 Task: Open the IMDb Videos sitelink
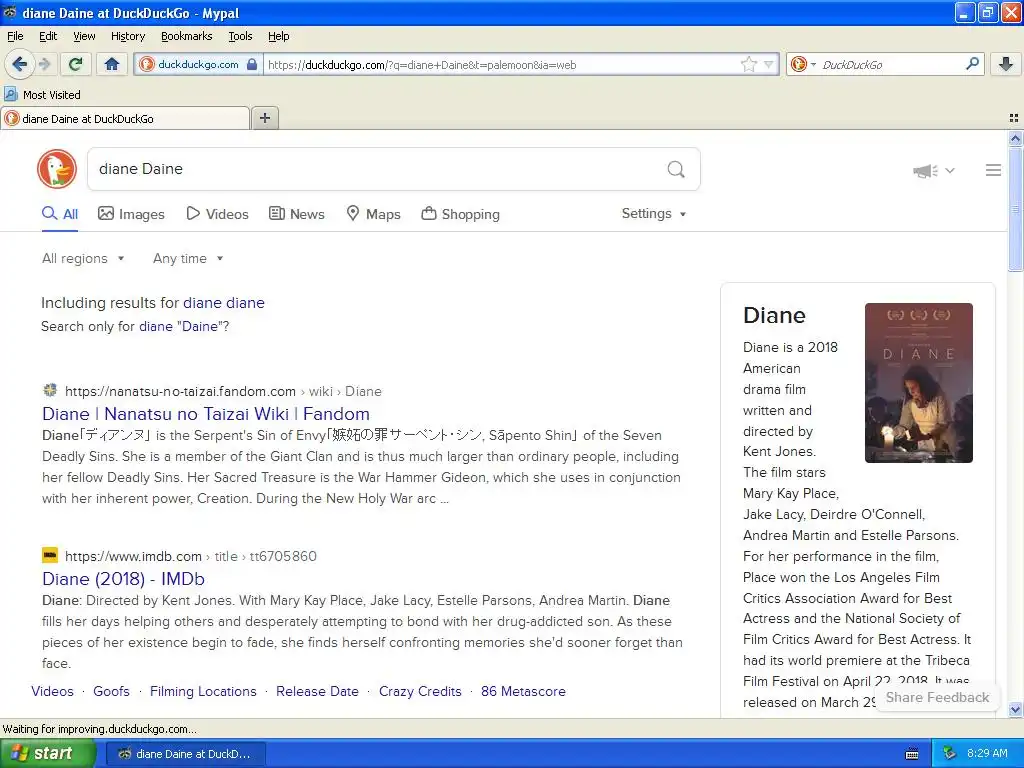pyautogui.click(x=52, y=692)
